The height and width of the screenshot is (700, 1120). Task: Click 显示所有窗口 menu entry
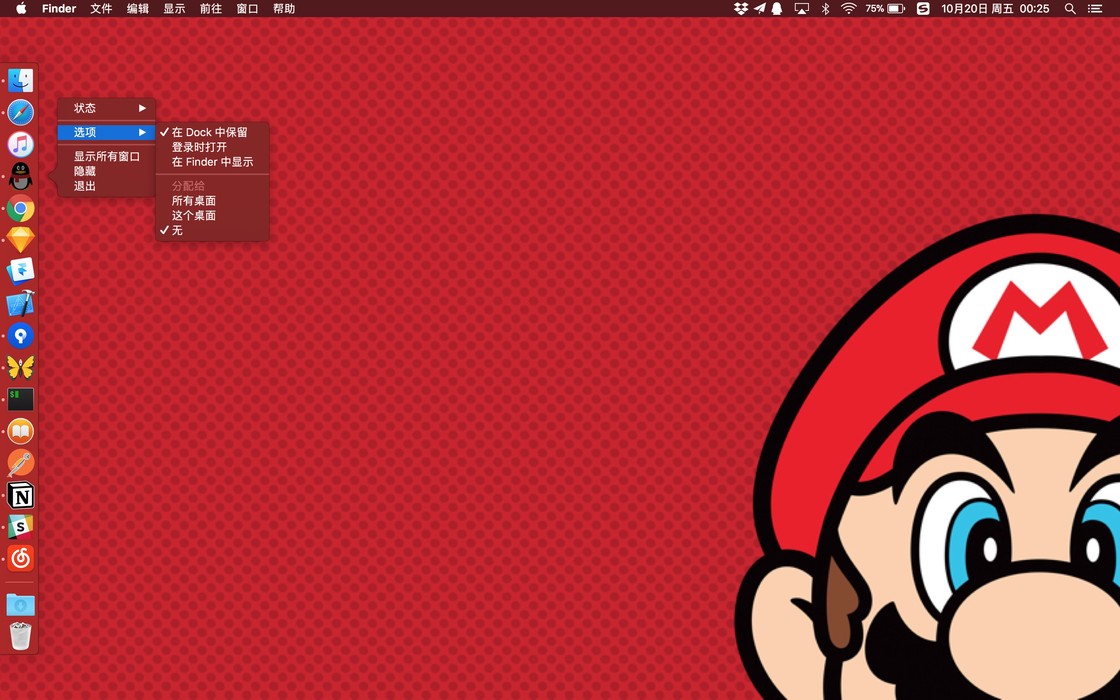107,157
